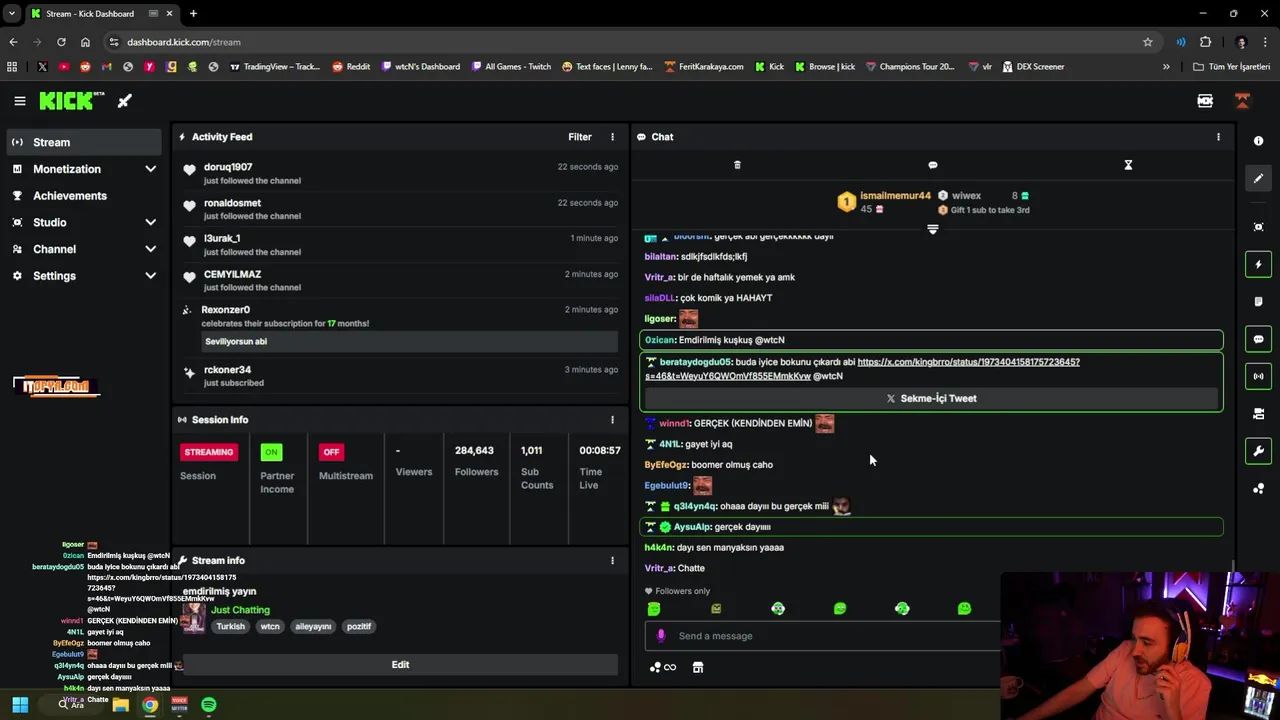Click the aileyayını tag
The height and width of the screenshot is (720, 1280).
click(x=313, y=627)
